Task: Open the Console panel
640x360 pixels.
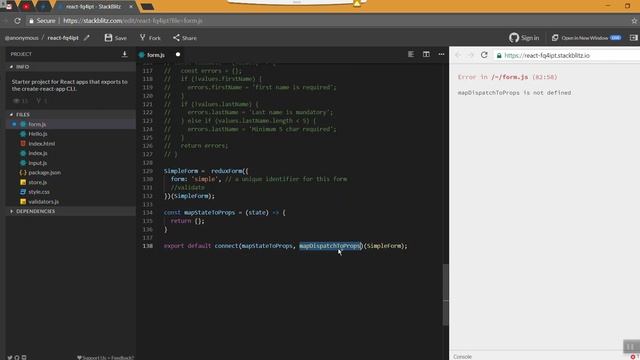Action: (x=462, y=357)
